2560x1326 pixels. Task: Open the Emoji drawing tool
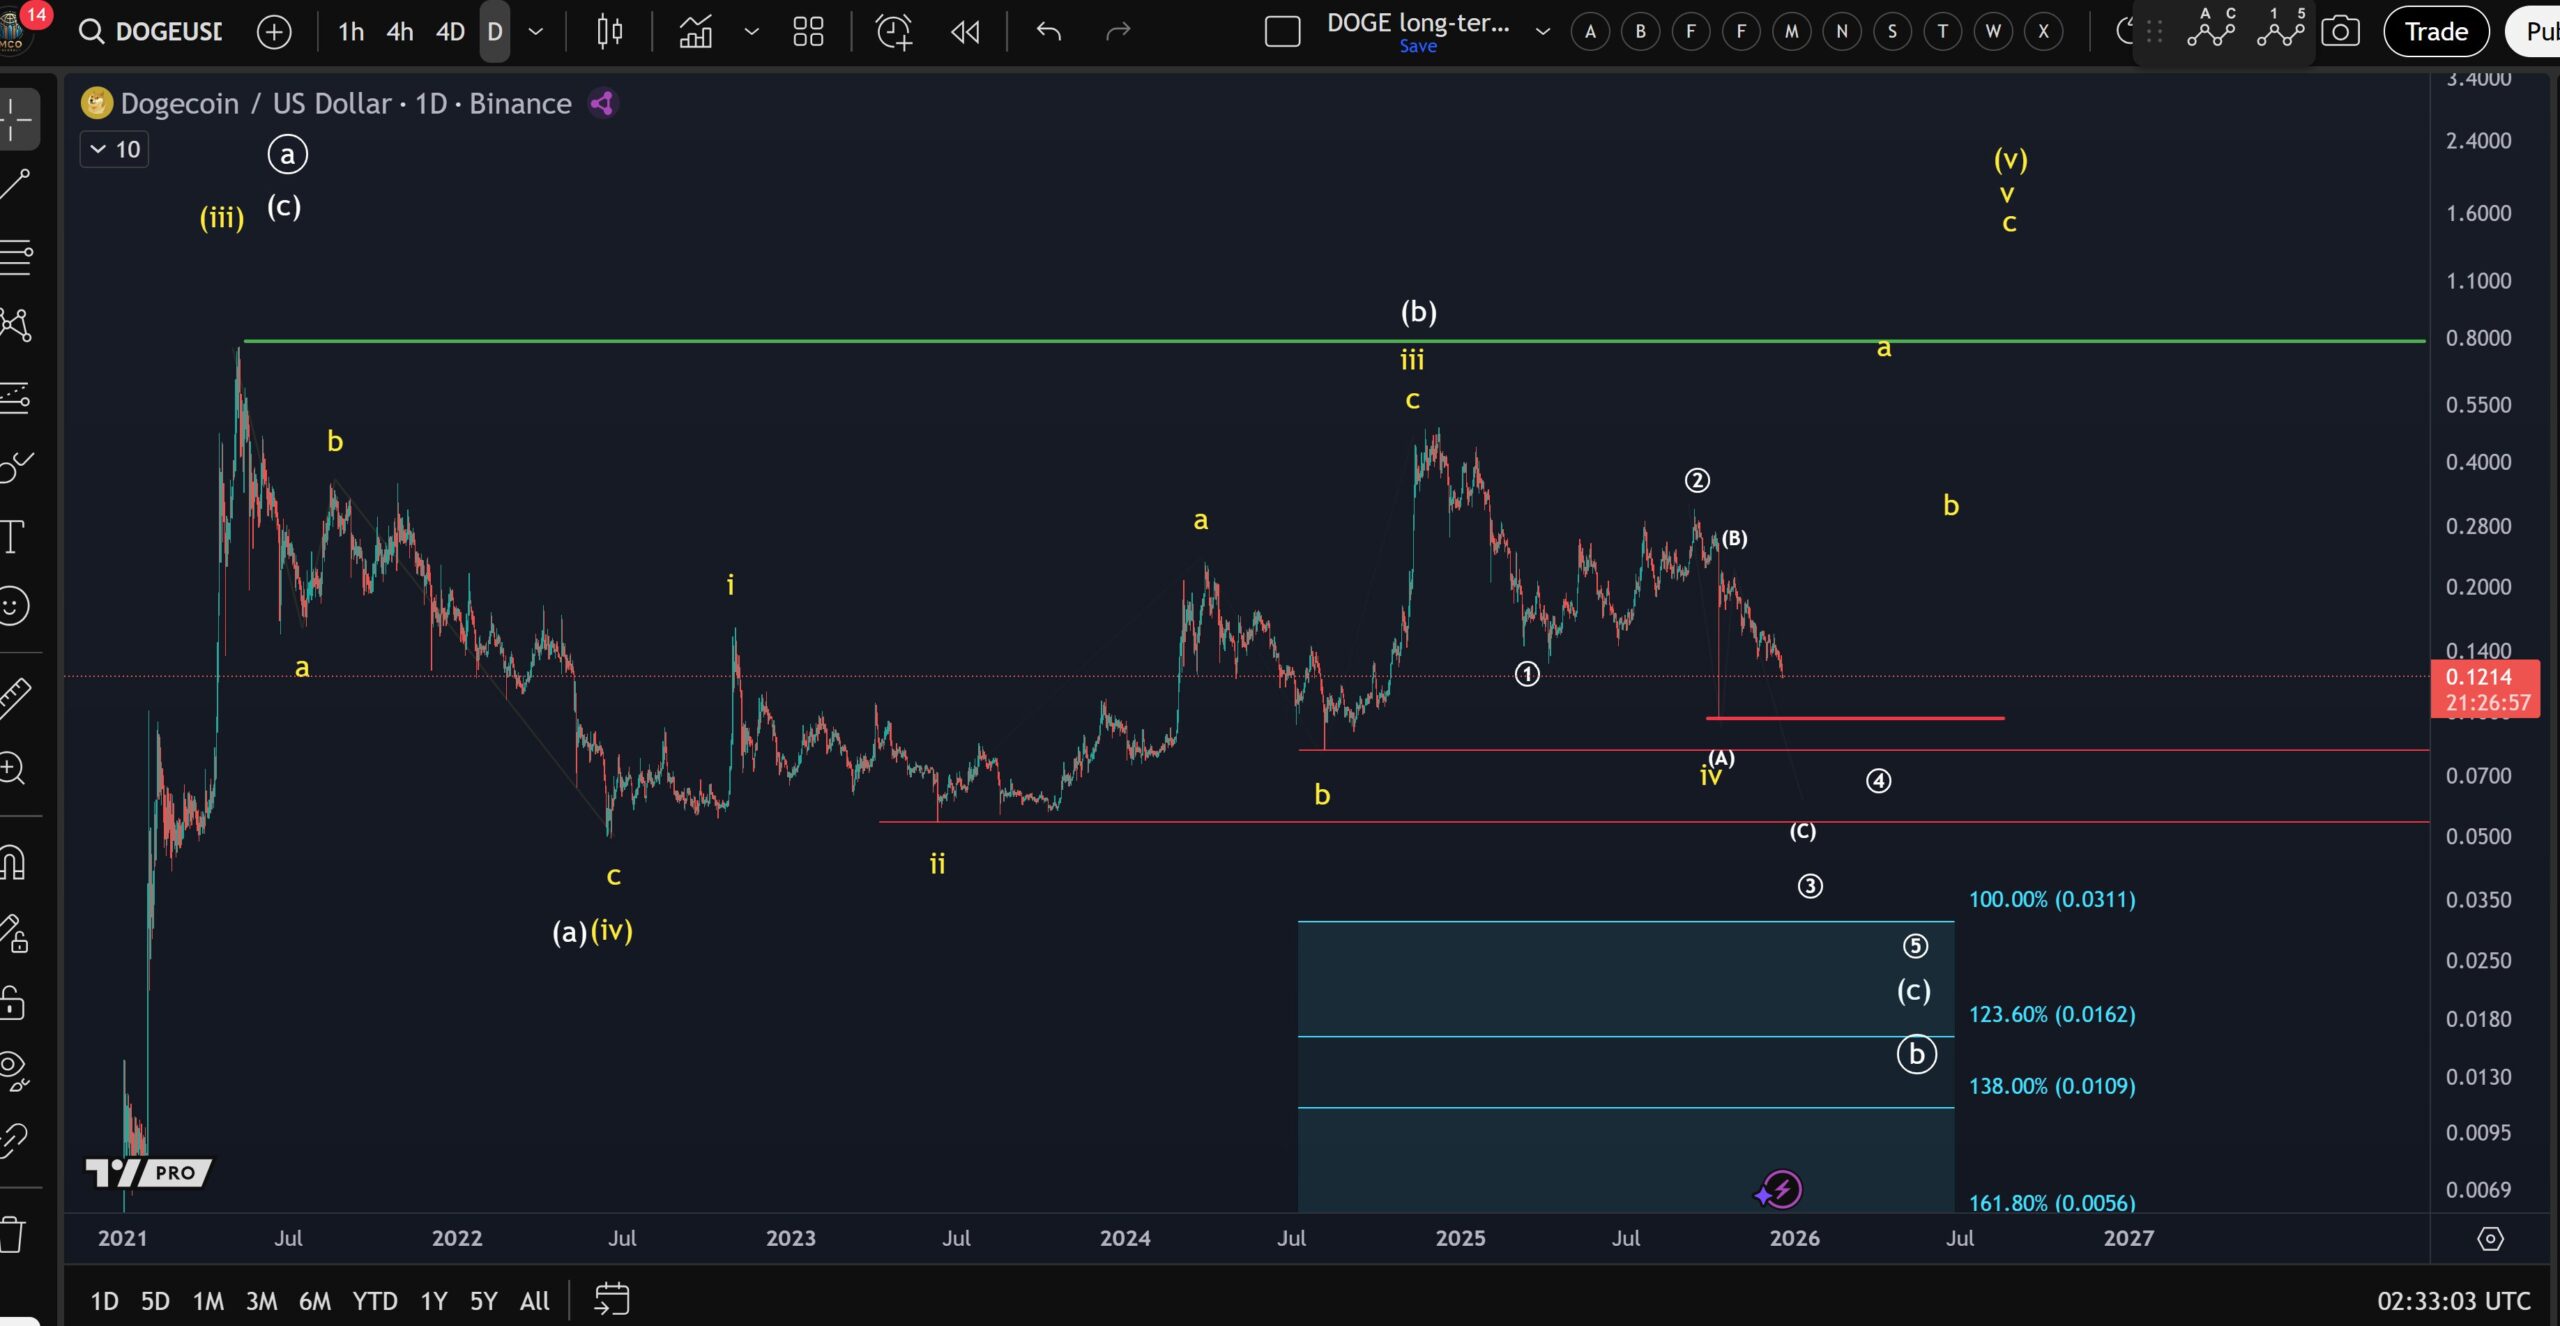pyautogui.click(x=16, y=605)
